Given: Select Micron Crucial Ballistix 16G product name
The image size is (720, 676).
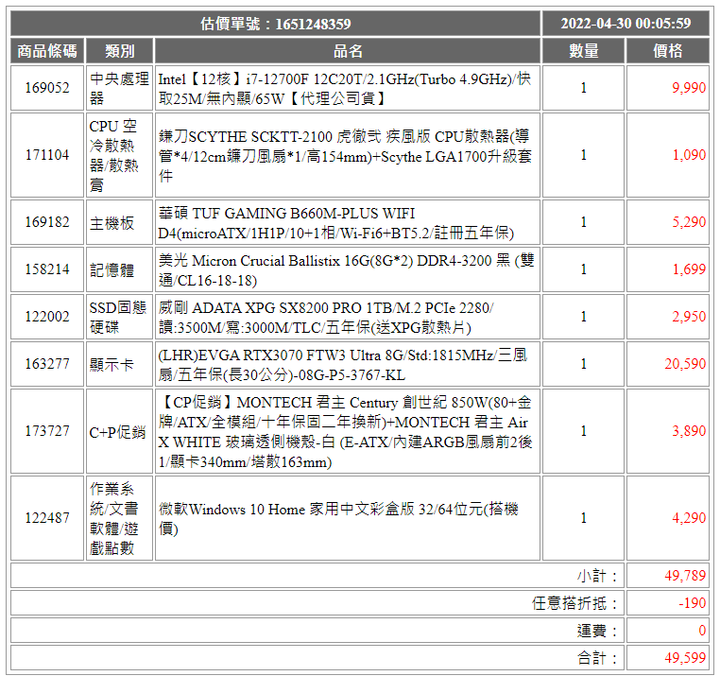Looking at the screenshot, I should pyautogui.click(x=346, y=270).
